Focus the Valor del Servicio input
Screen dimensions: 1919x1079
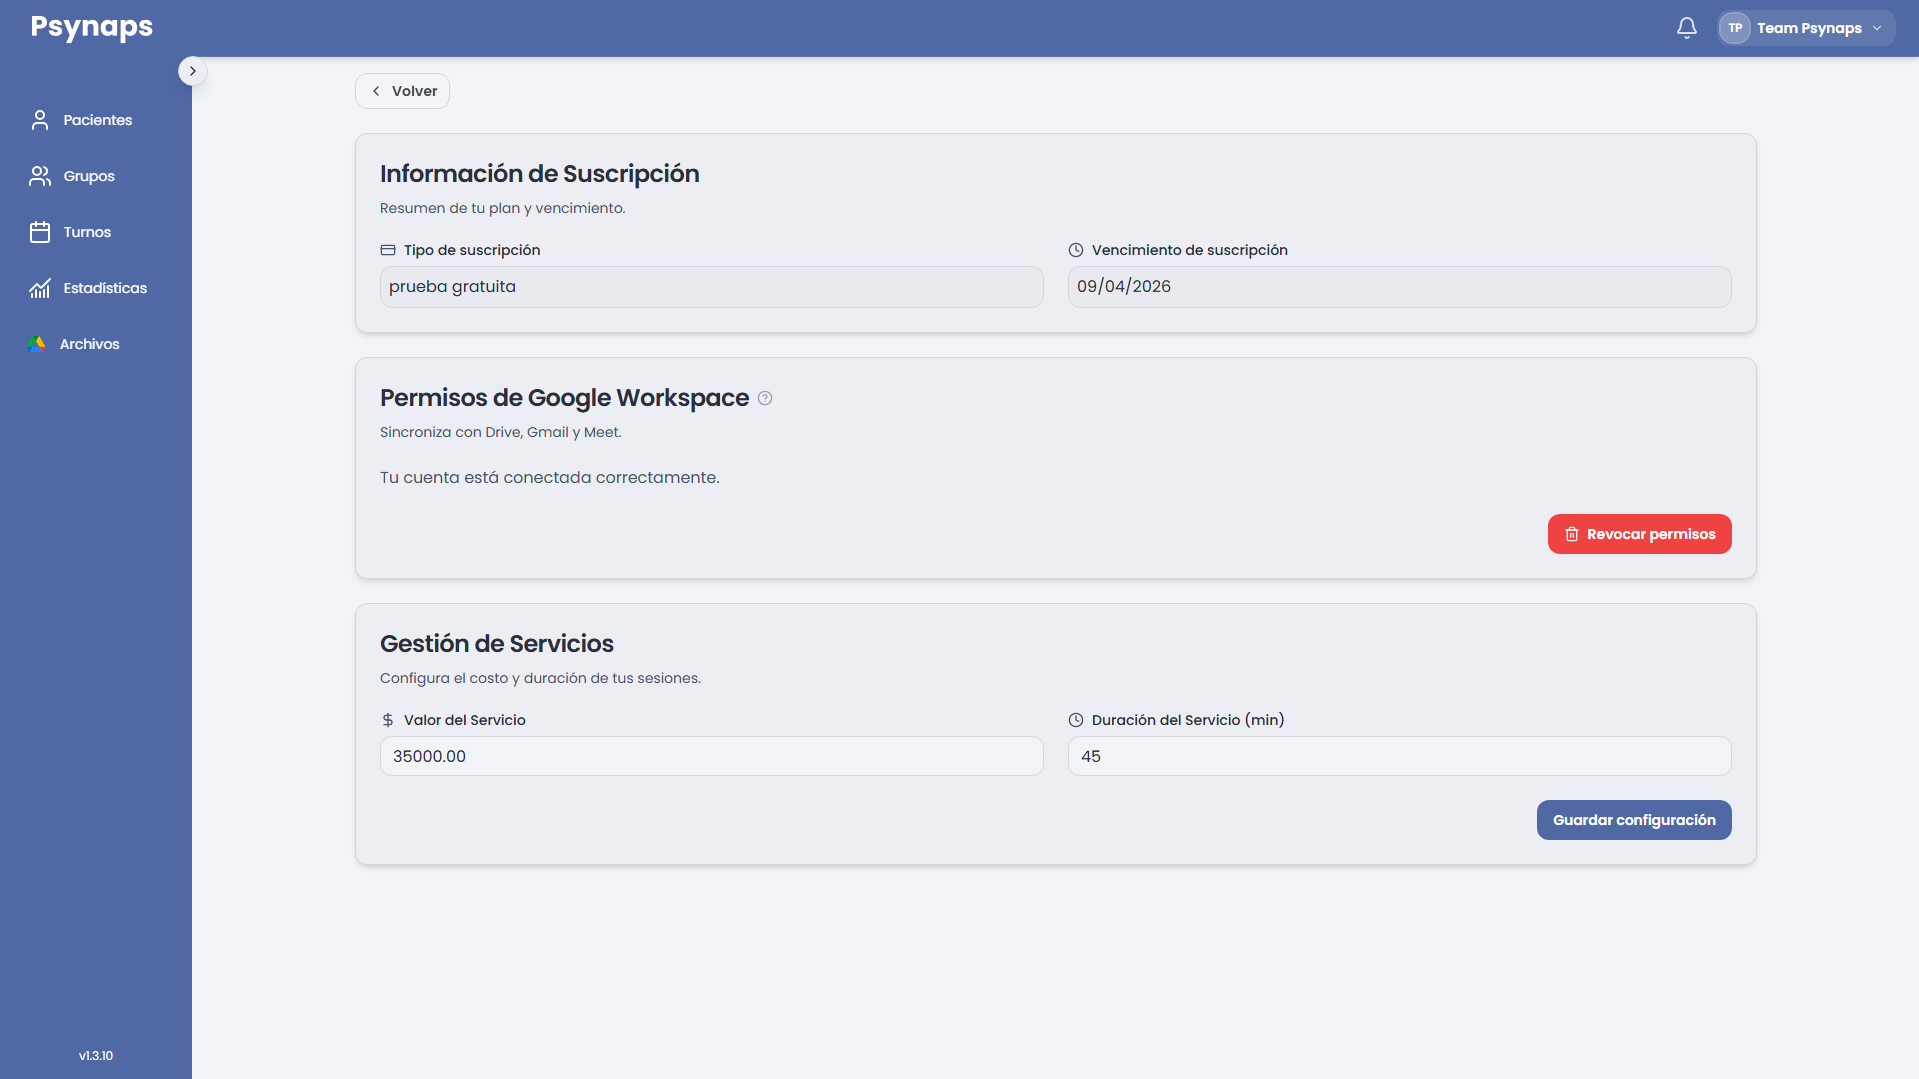point(711,756)
